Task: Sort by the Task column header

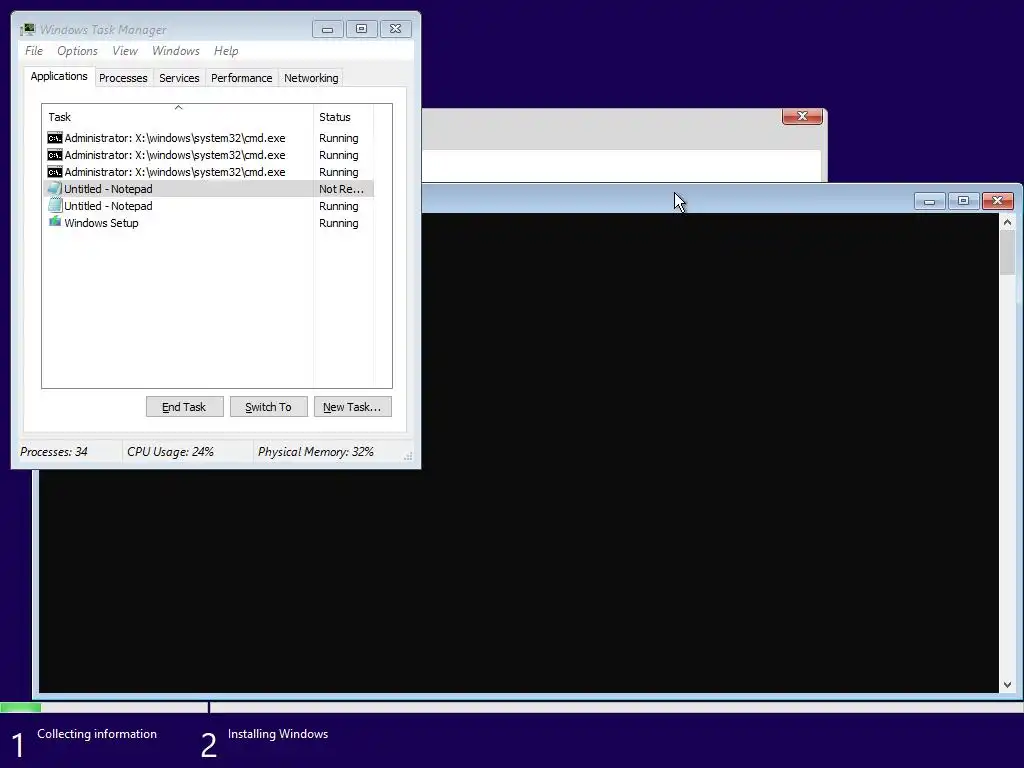Action: [x=177, y=117]
